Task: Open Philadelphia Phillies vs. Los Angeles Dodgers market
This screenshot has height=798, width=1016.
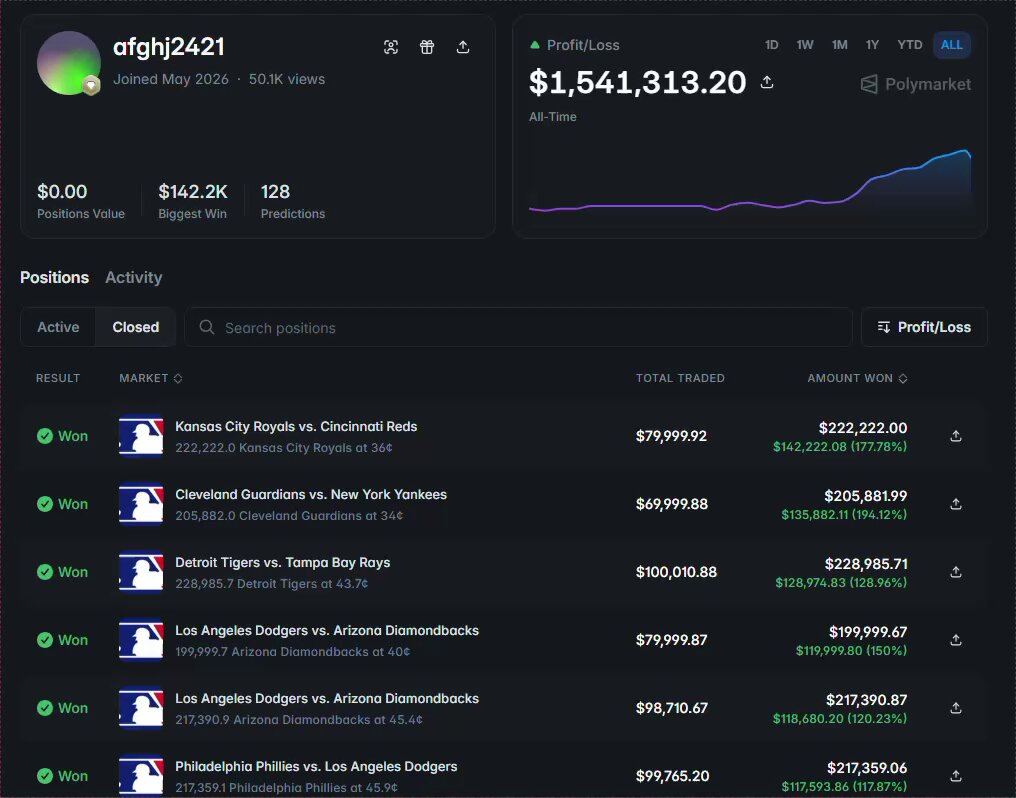Action: (316, 766)
